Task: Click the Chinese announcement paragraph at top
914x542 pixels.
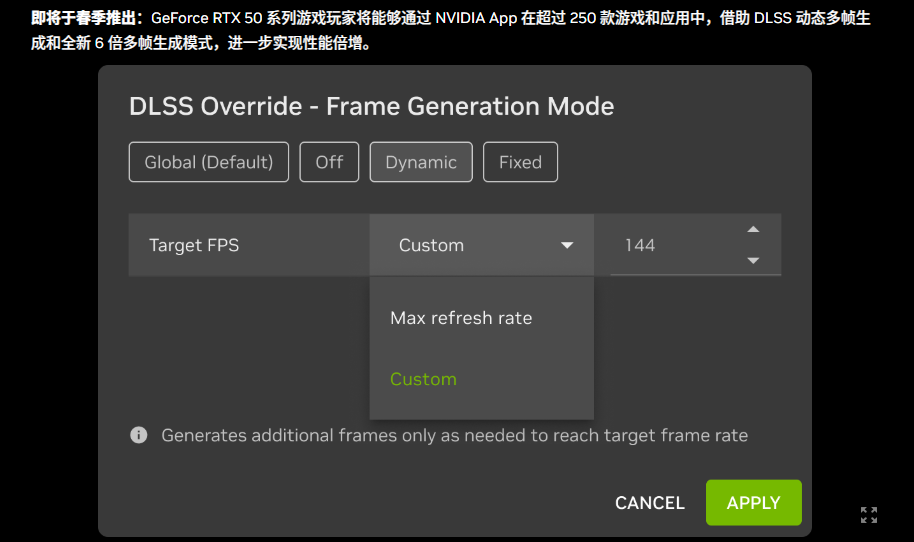Action: point(450,31)
